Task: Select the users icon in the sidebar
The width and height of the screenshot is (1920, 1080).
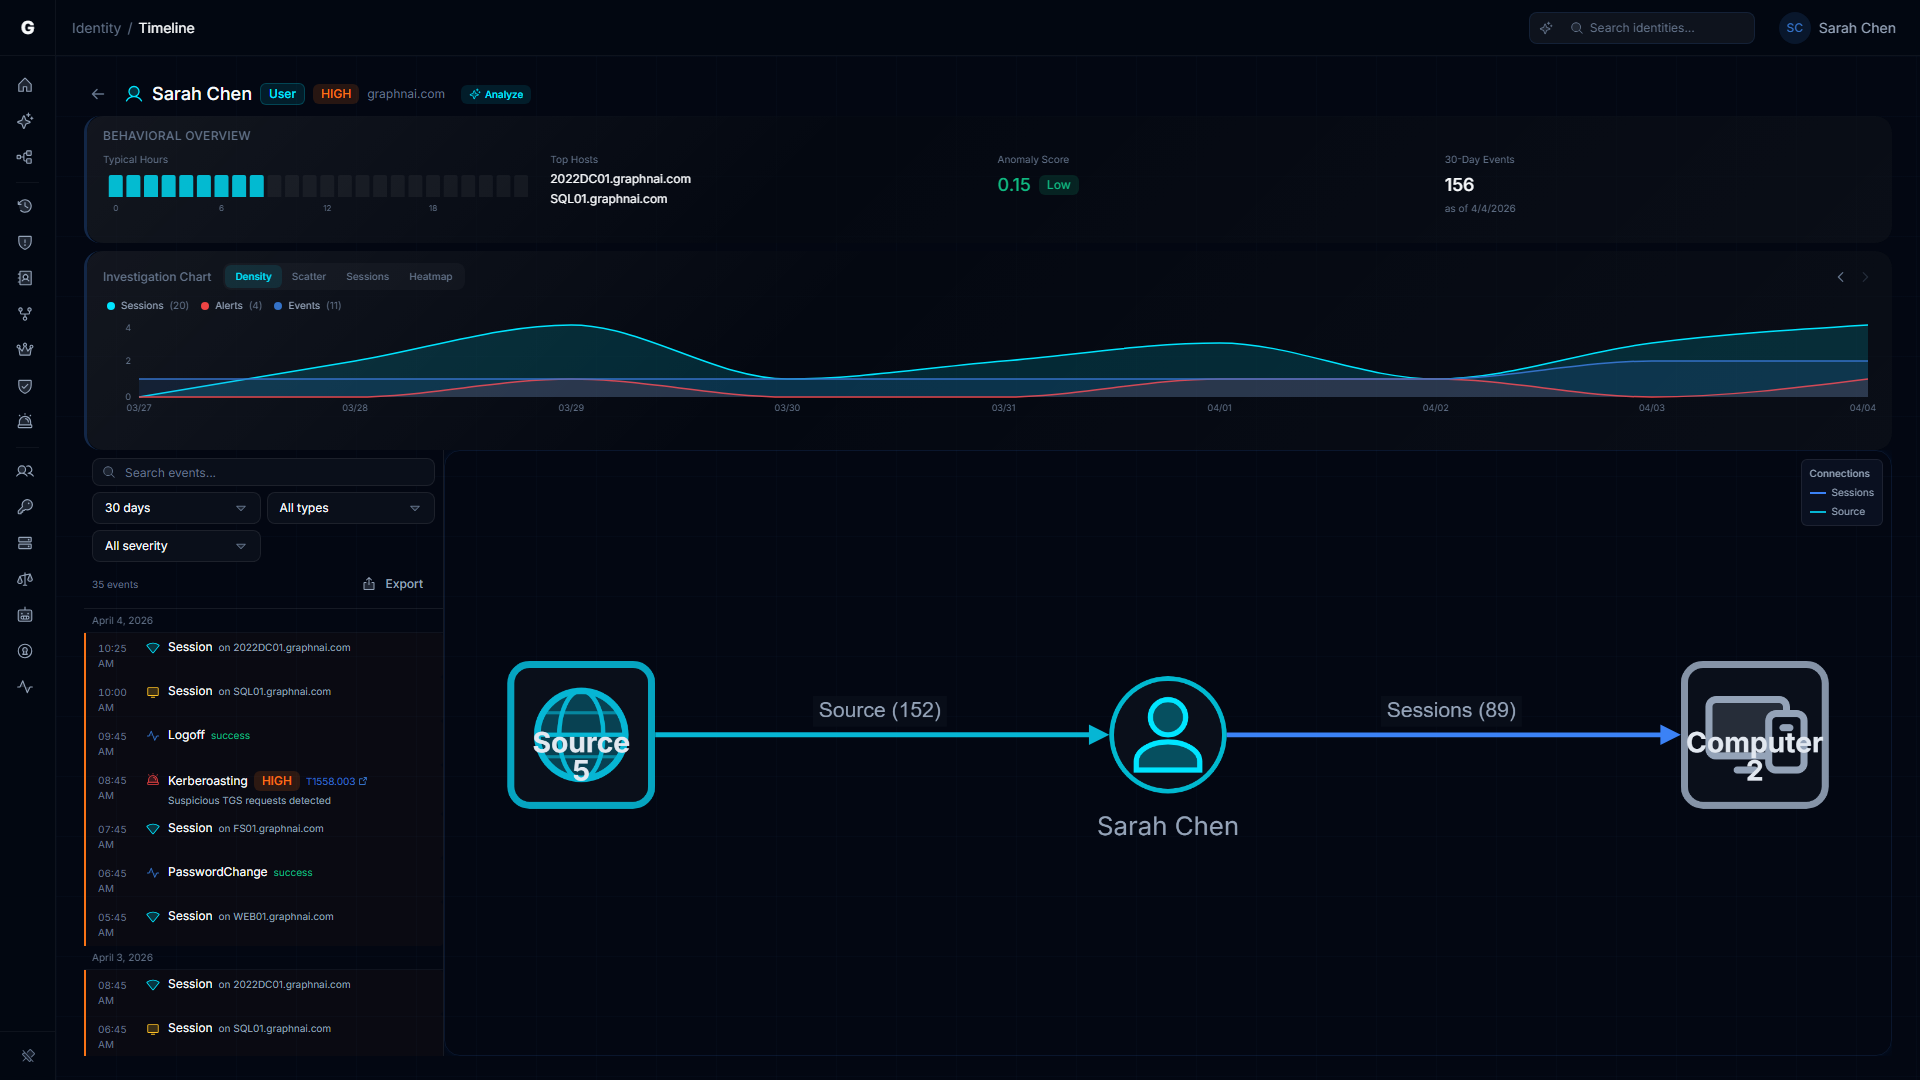Action: click(25, 471)
